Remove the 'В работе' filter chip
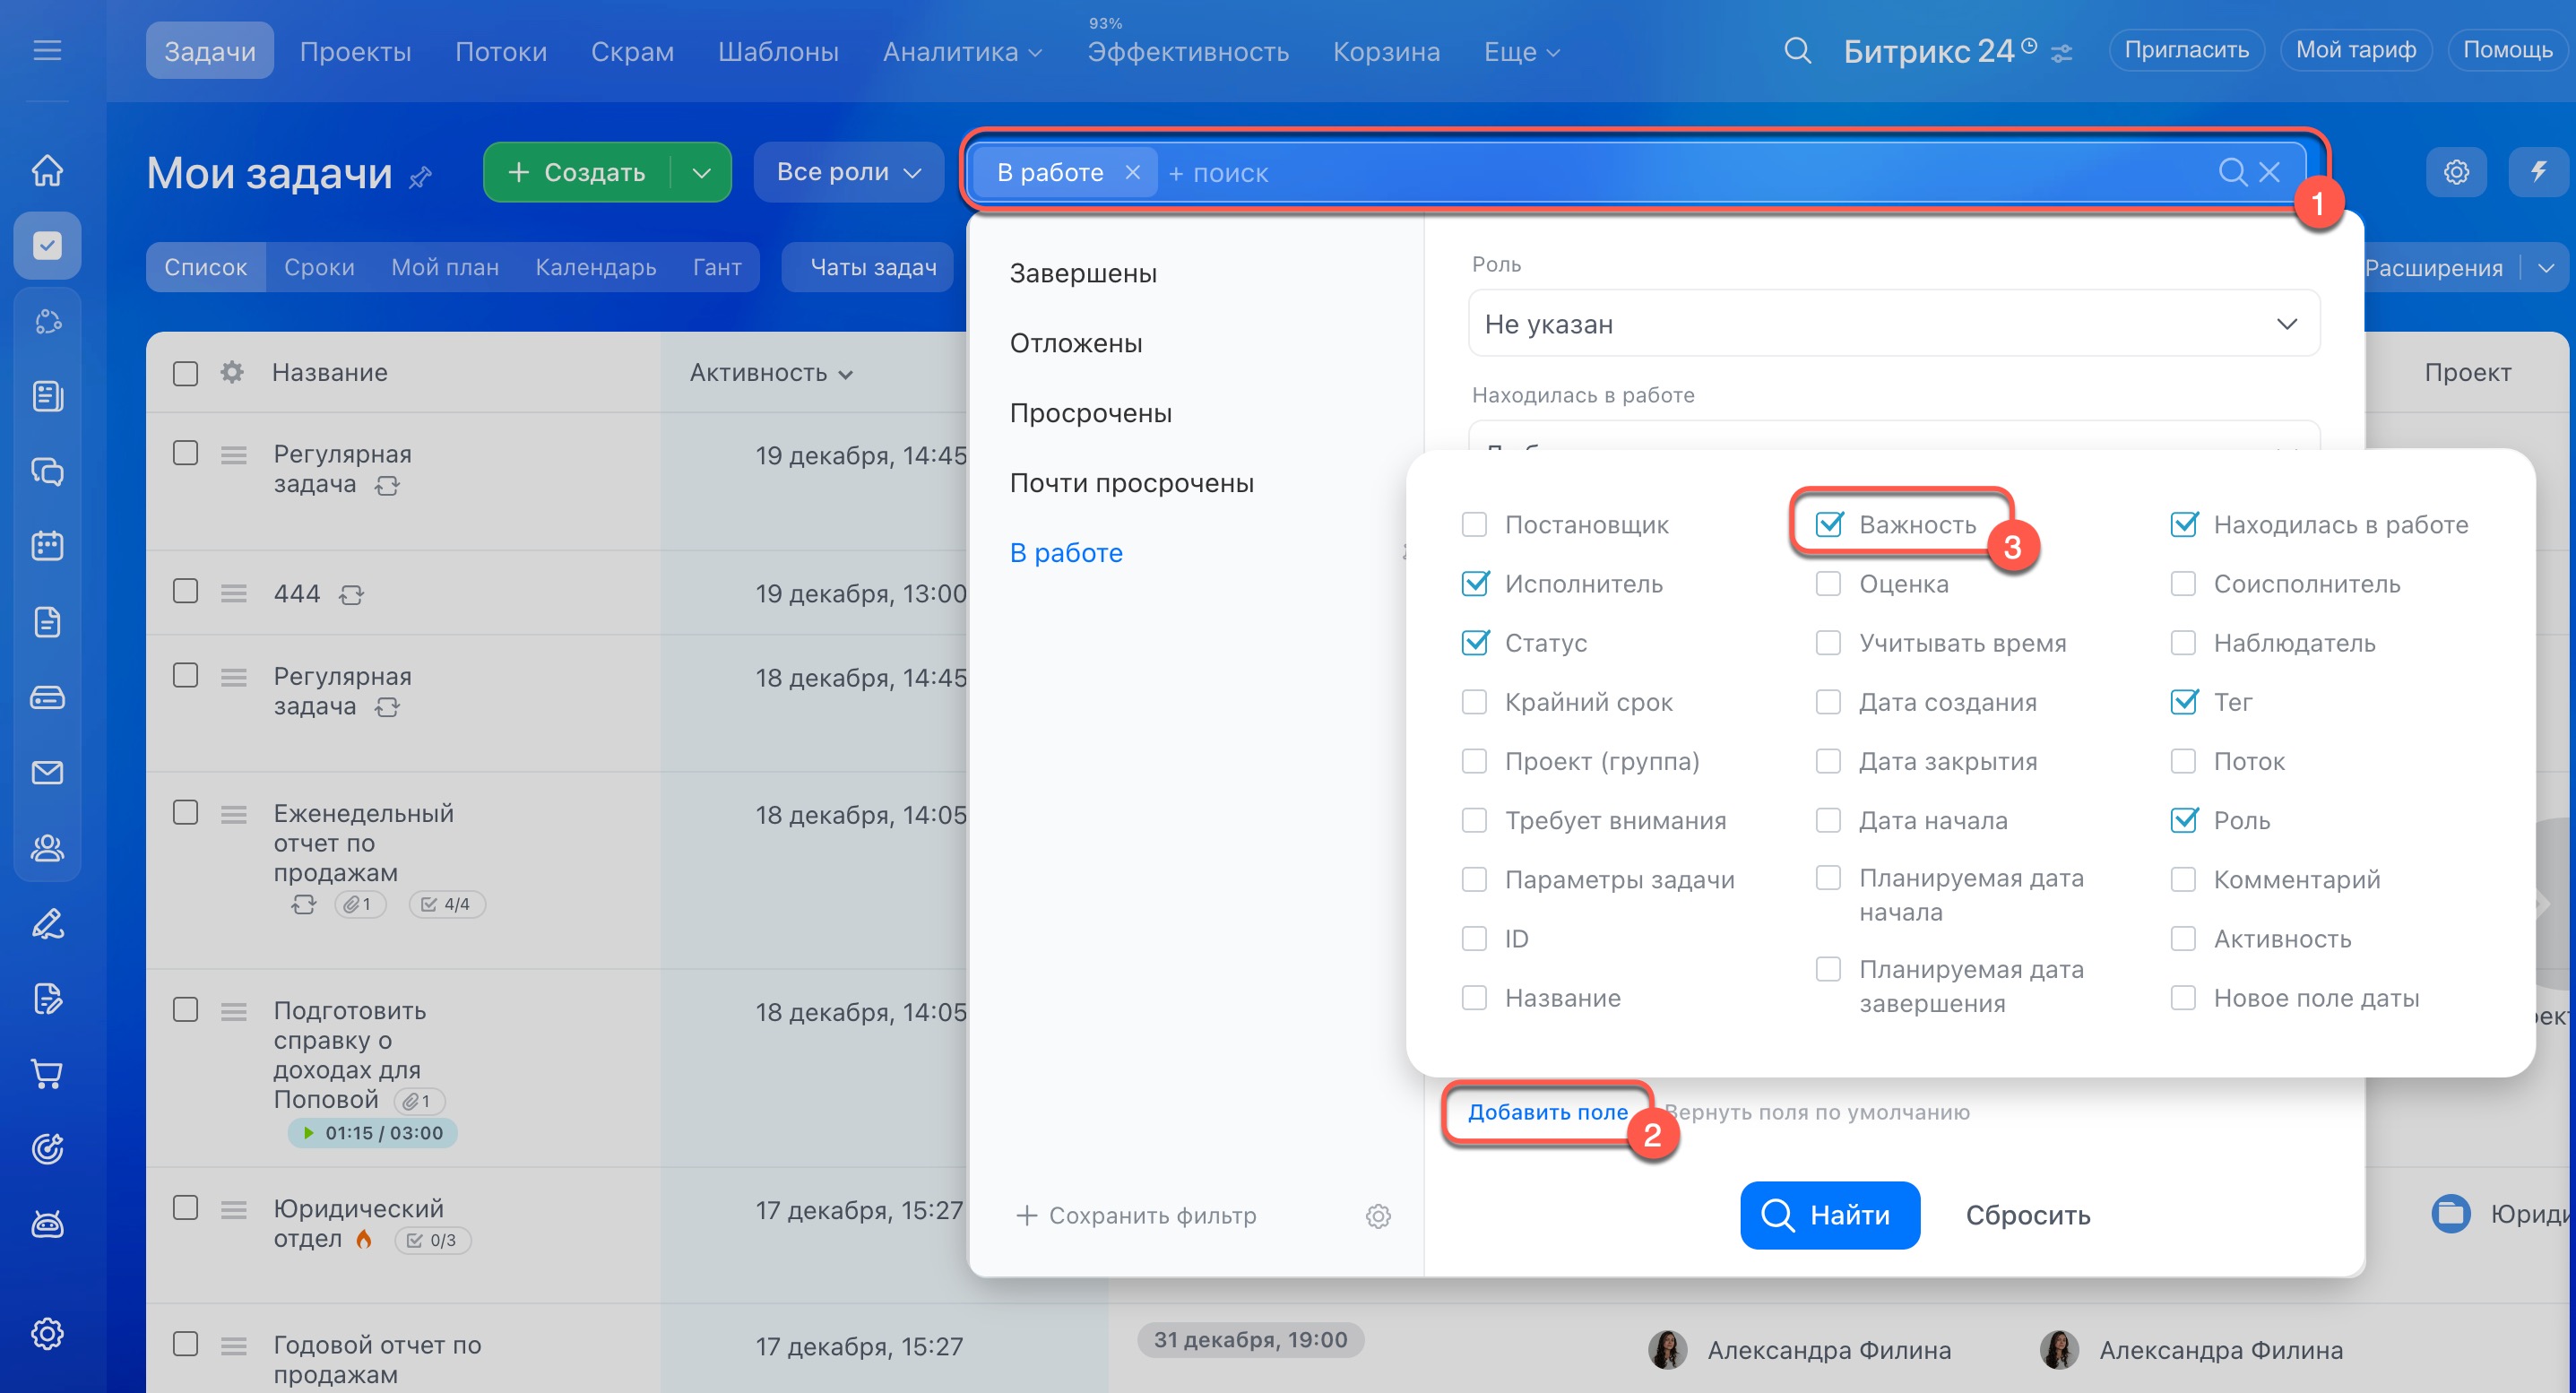 (1132, 173)
